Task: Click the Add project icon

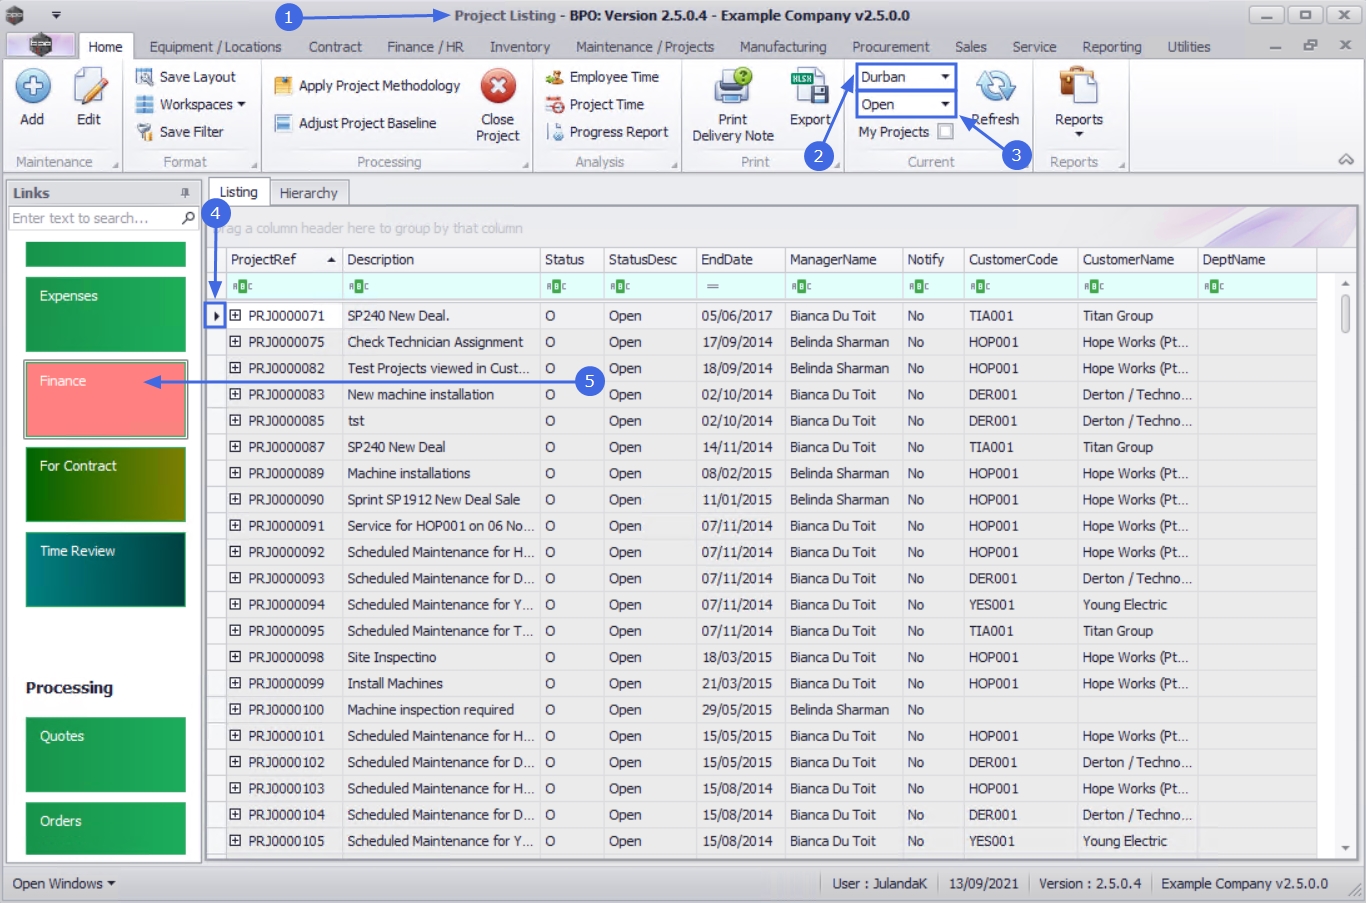Action: [x=33, y=87]
